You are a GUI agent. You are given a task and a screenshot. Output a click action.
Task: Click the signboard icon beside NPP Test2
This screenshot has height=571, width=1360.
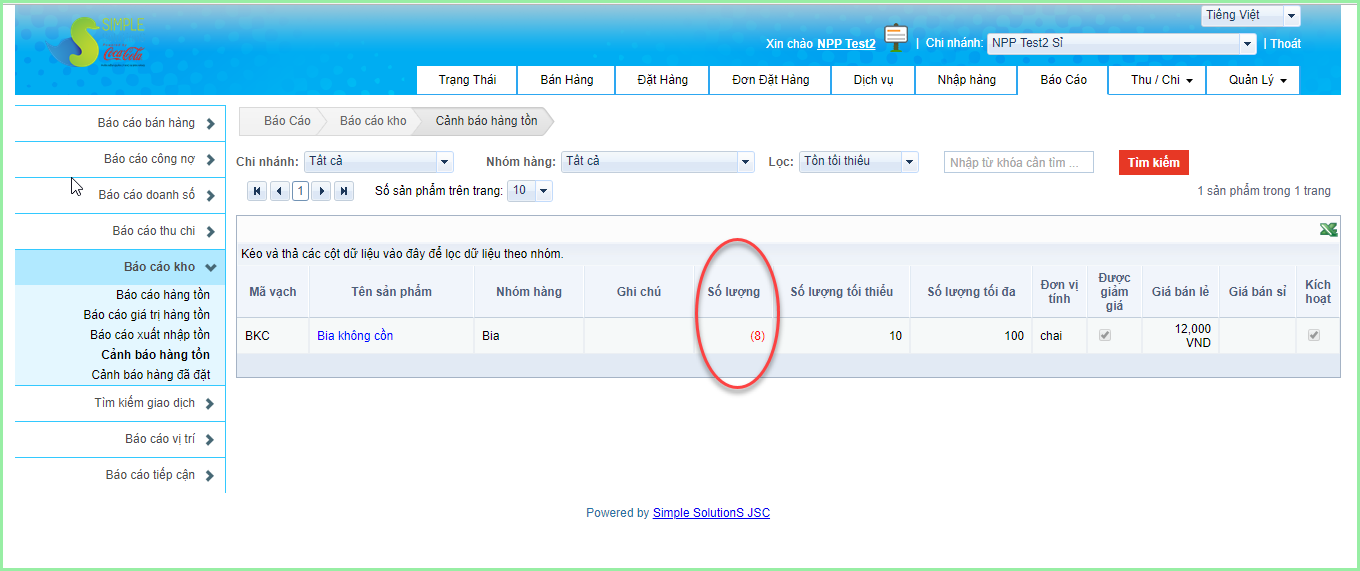click(896, 39)
